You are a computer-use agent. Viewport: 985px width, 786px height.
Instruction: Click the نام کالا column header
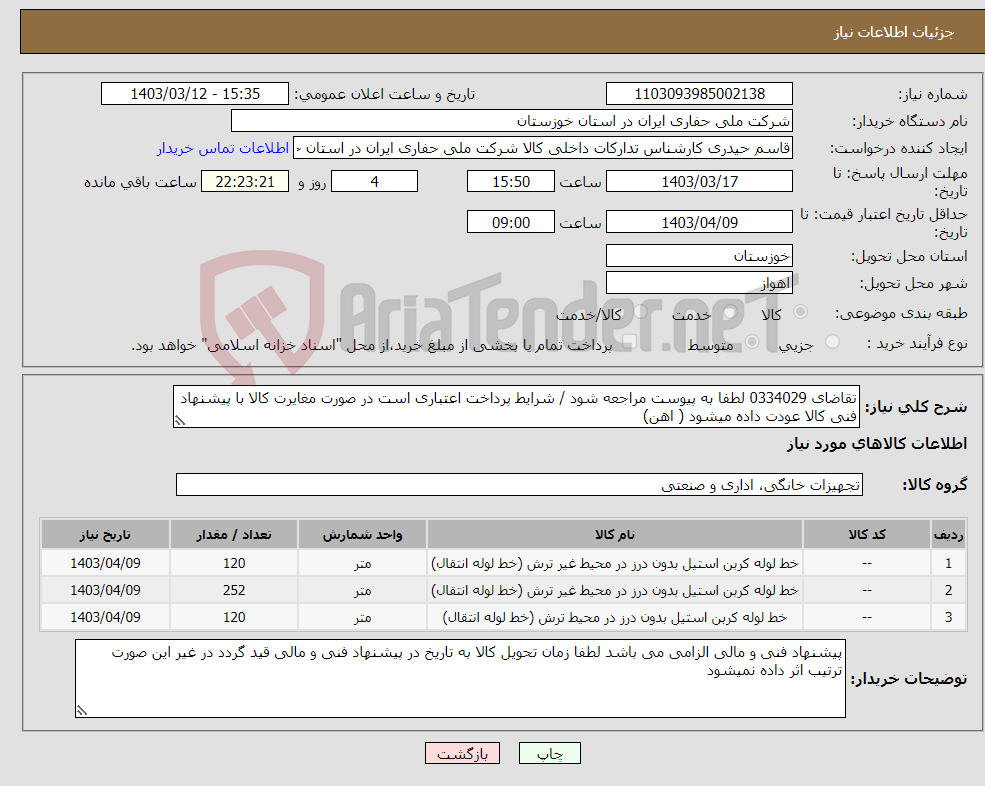pyautogui.click(x=614, y=535)
